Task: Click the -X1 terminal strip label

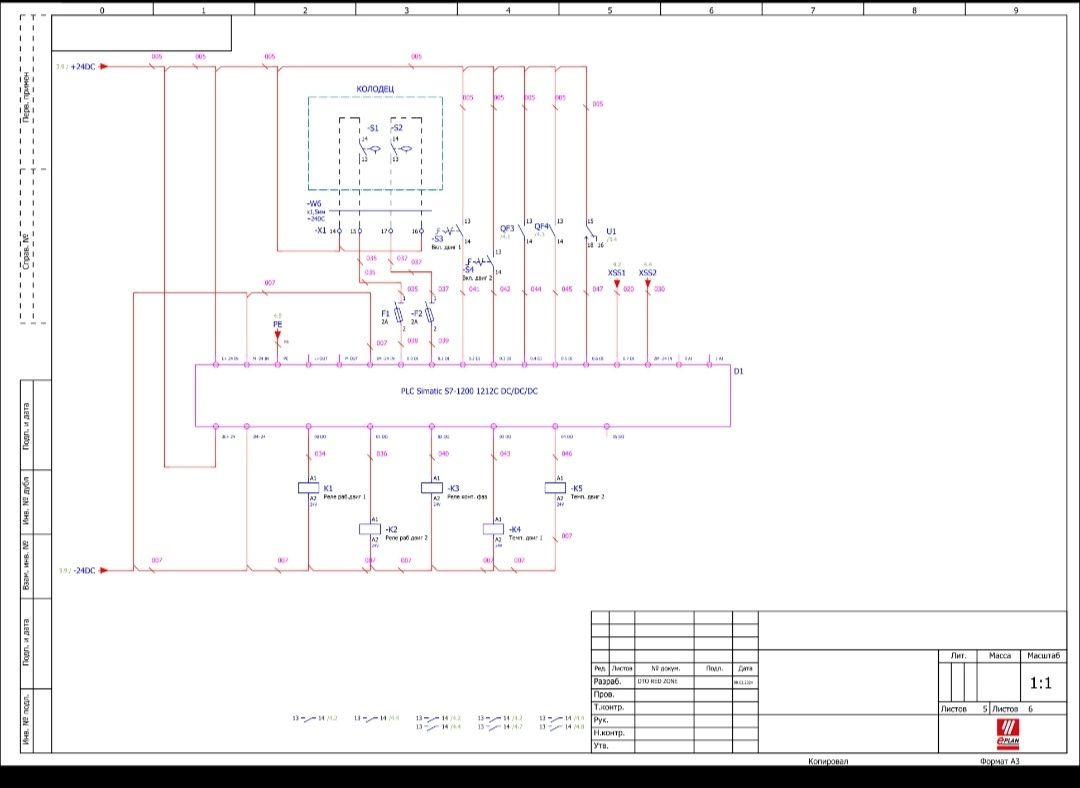Action: coord(320,231)
